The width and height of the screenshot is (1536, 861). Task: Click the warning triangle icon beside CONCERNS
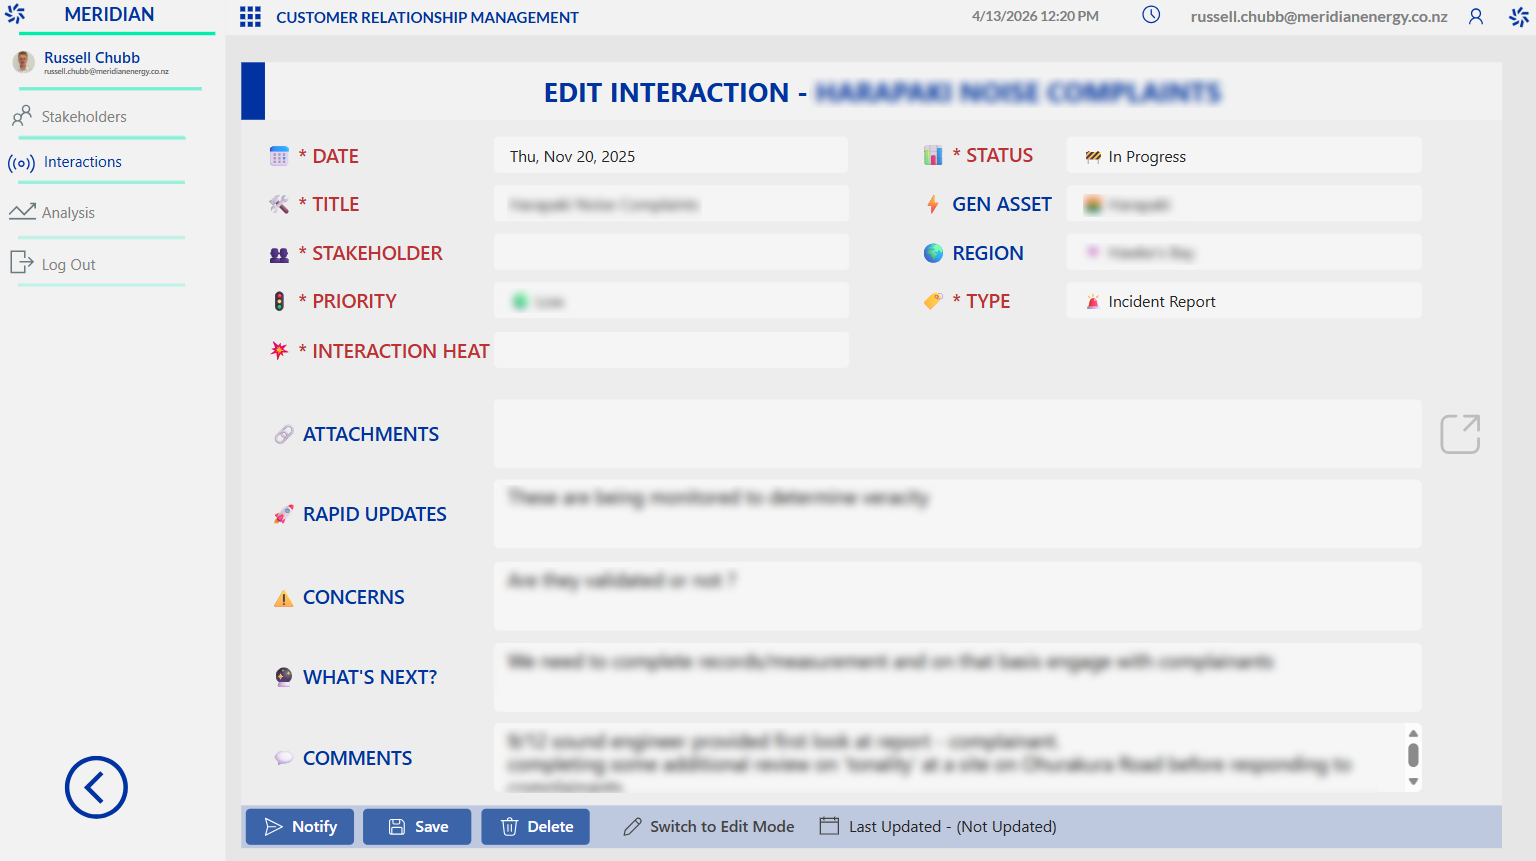tap(284, 598)
